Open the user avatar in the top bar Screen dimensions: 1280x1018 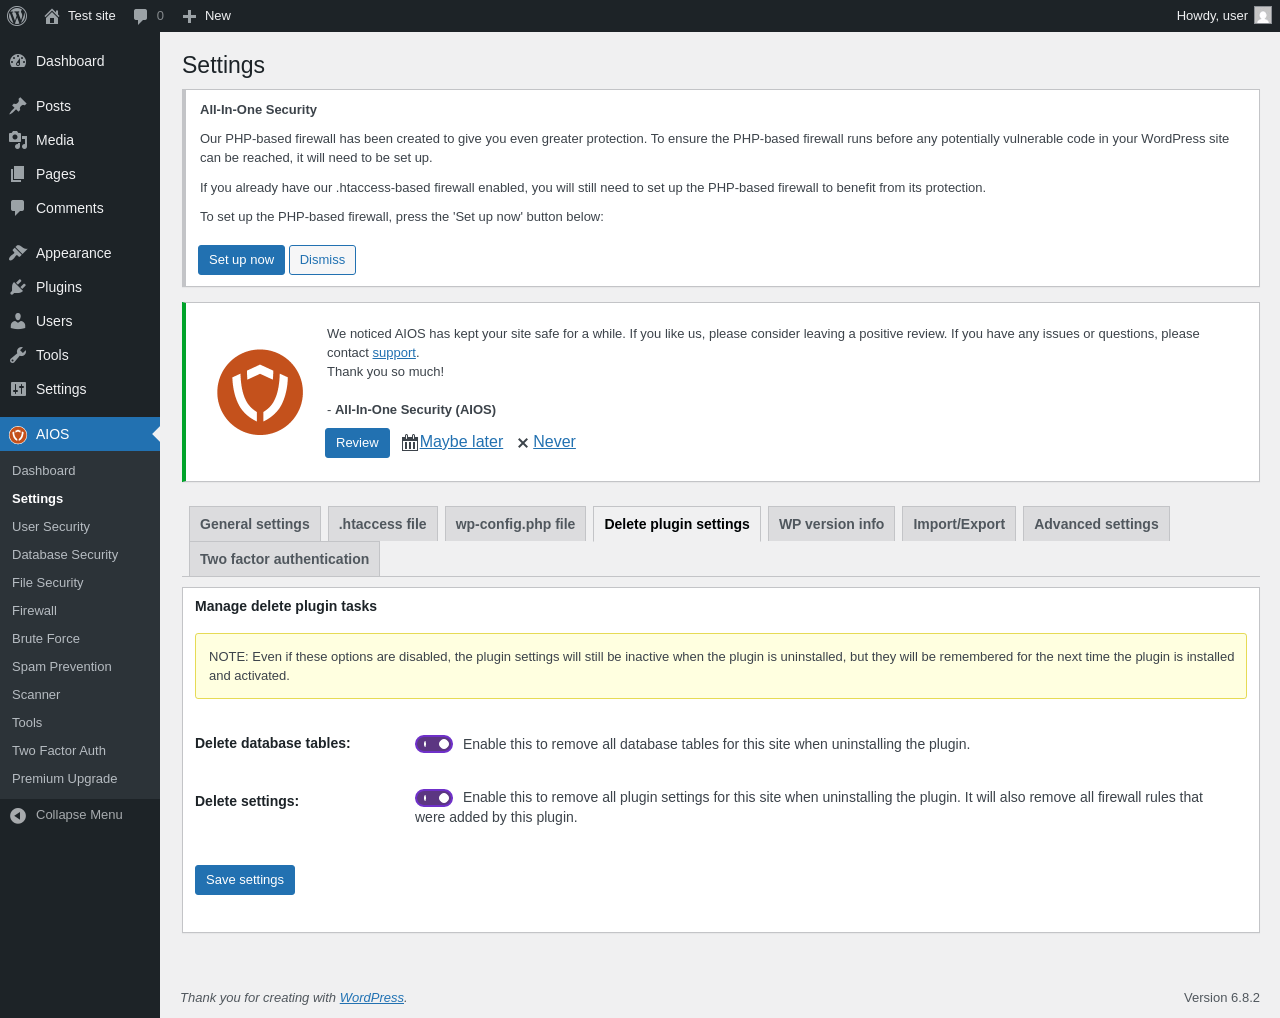click(x=1263, y=15)
